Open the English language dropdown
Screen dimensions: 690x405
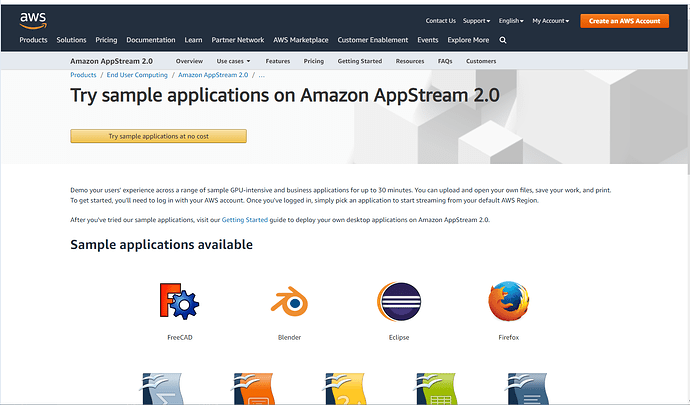pos(511,21)
